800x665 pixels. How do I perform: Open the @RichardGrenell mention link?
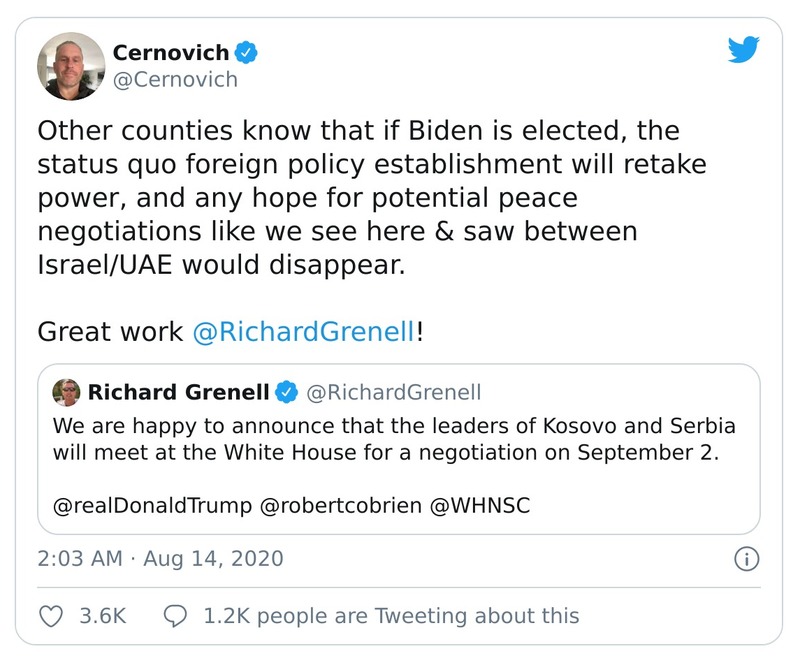pos(303,332)
